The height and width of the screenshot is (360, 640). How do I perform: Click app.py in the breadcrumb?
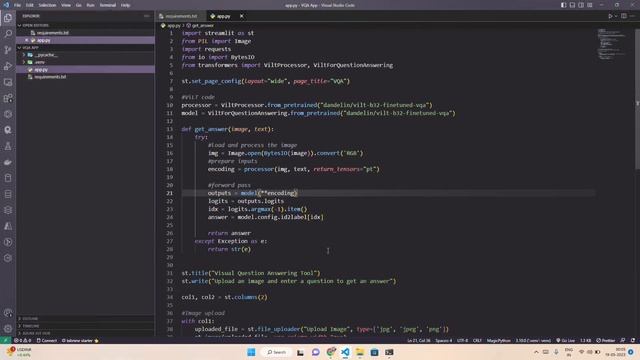point(171,26)
